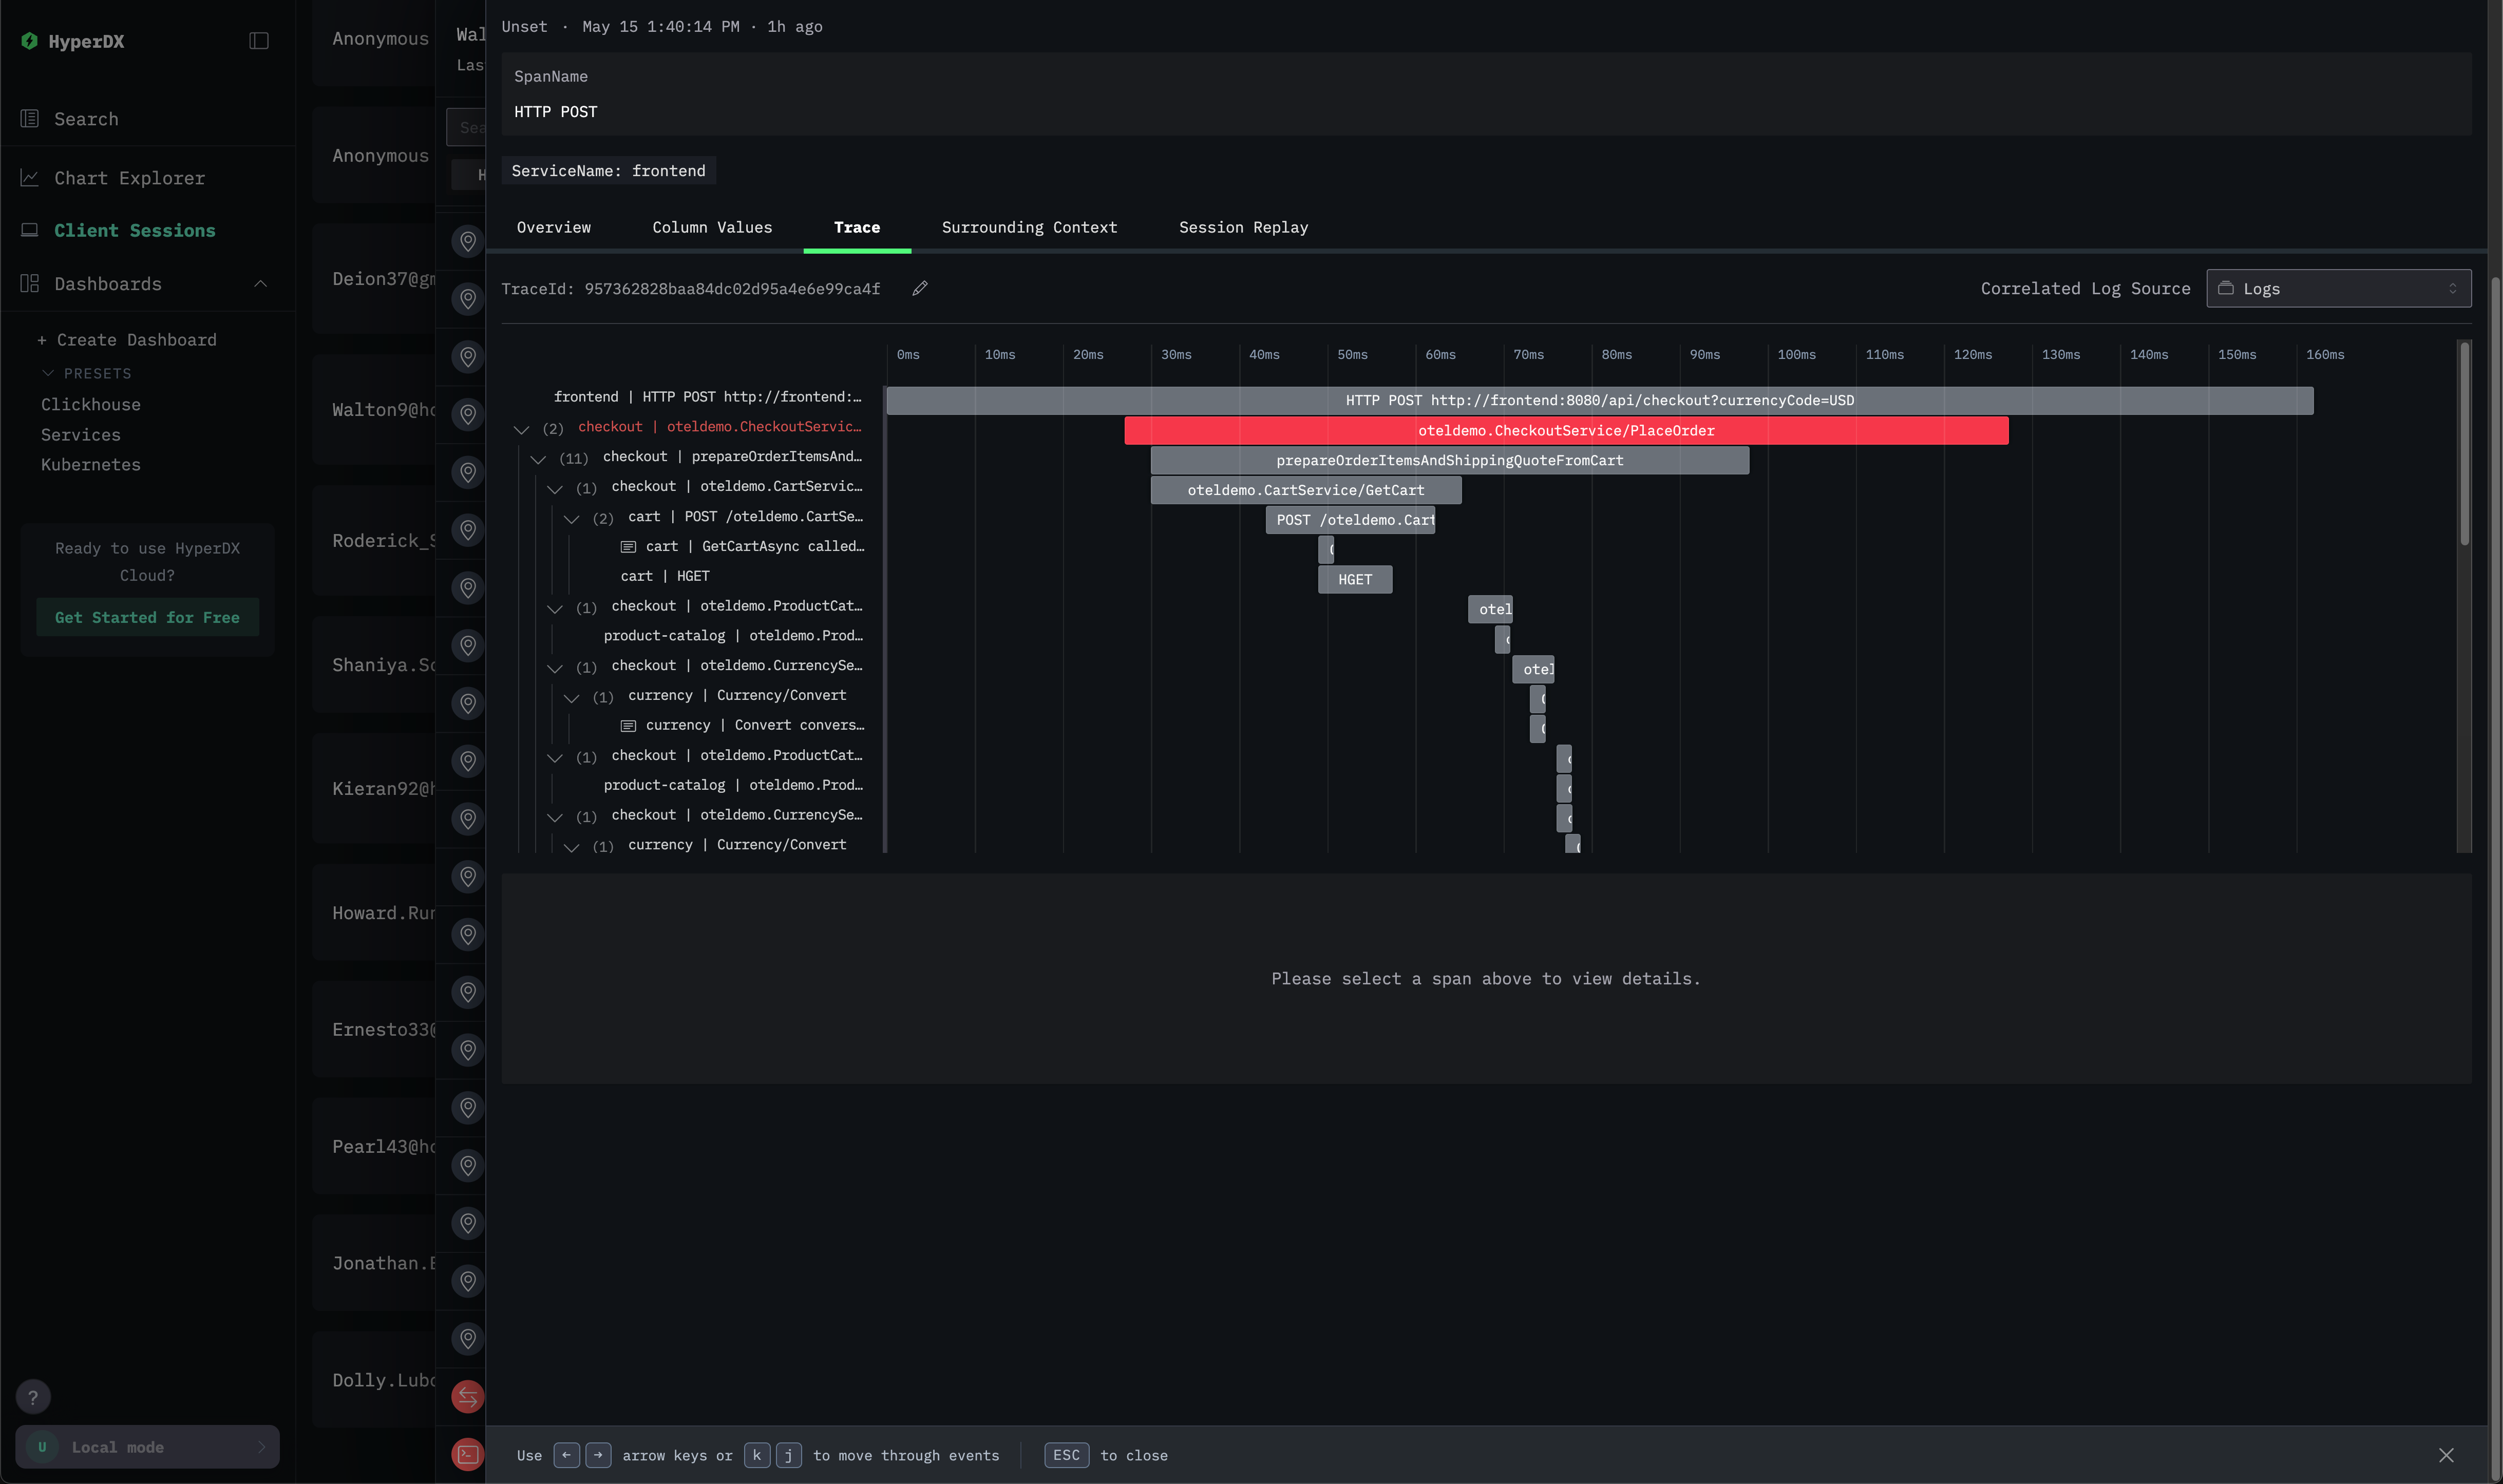Click the Chart Explorer icon

(30, 178)
